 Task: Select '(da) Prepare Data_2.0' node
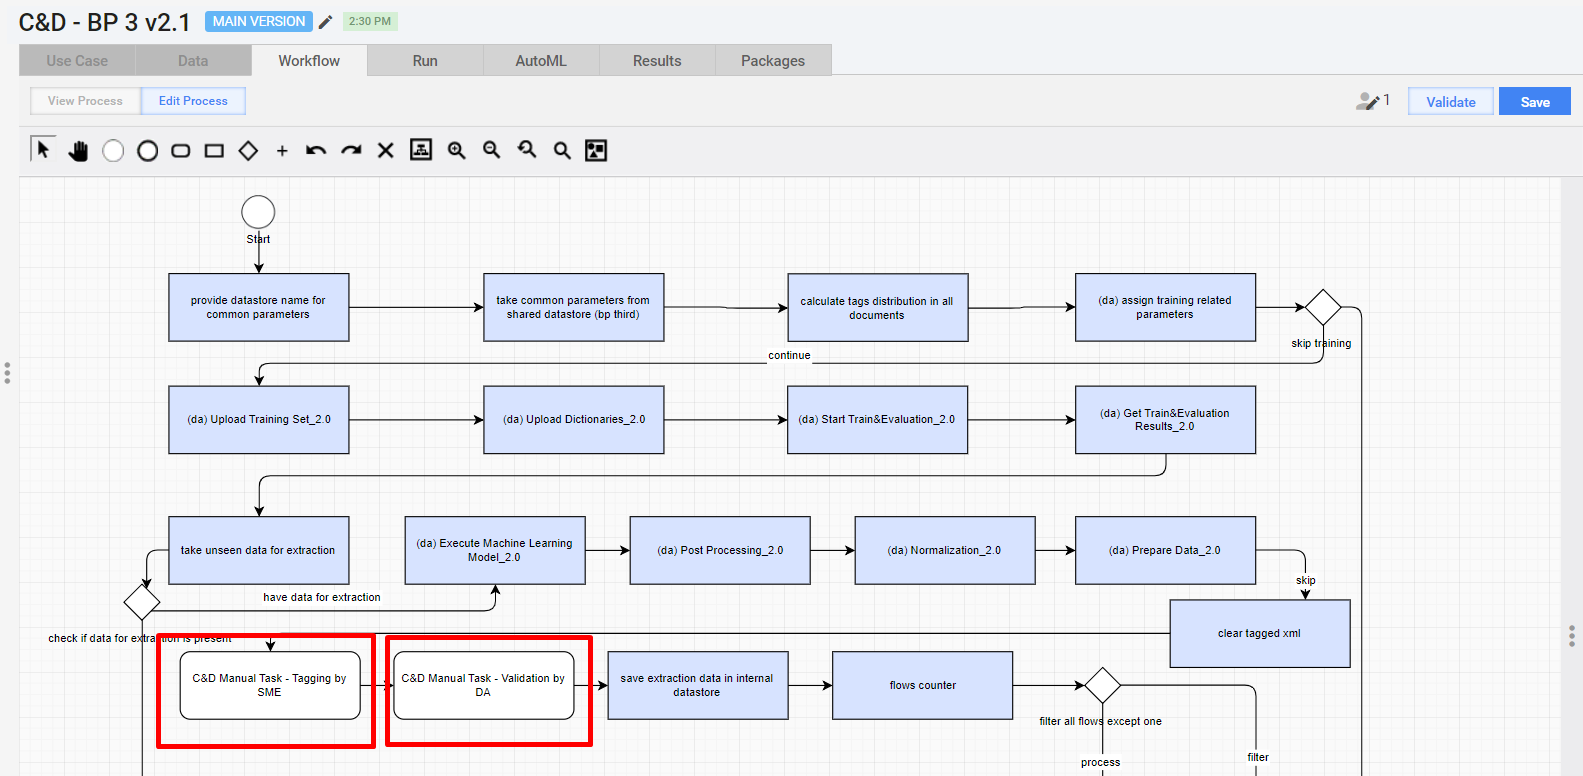click(1165, 551)
